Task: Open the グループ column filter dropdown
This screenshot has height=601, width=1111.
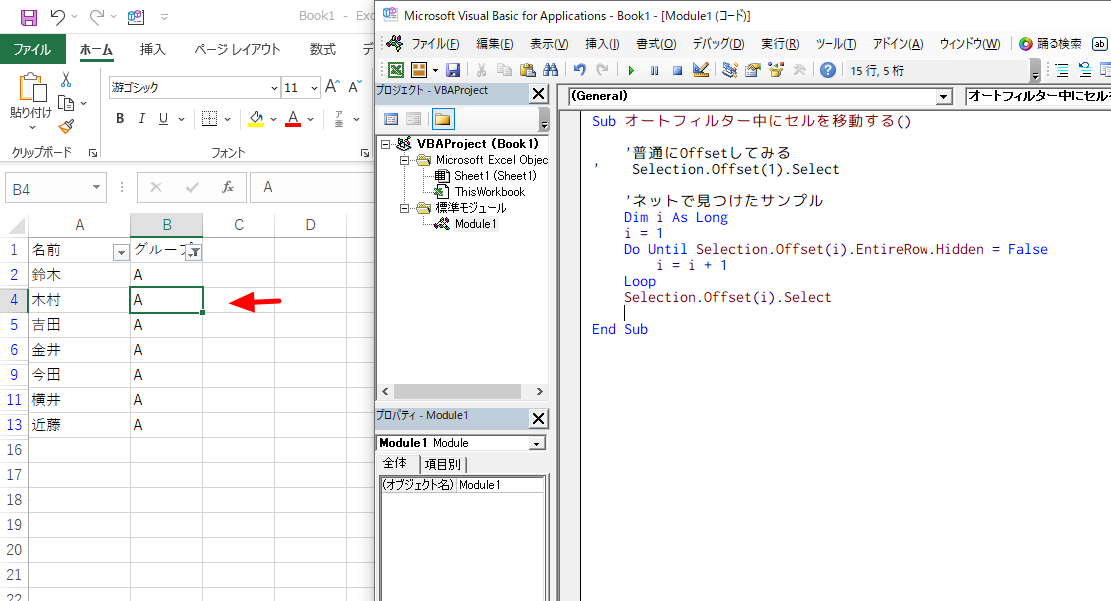Action: click(193, 252)
